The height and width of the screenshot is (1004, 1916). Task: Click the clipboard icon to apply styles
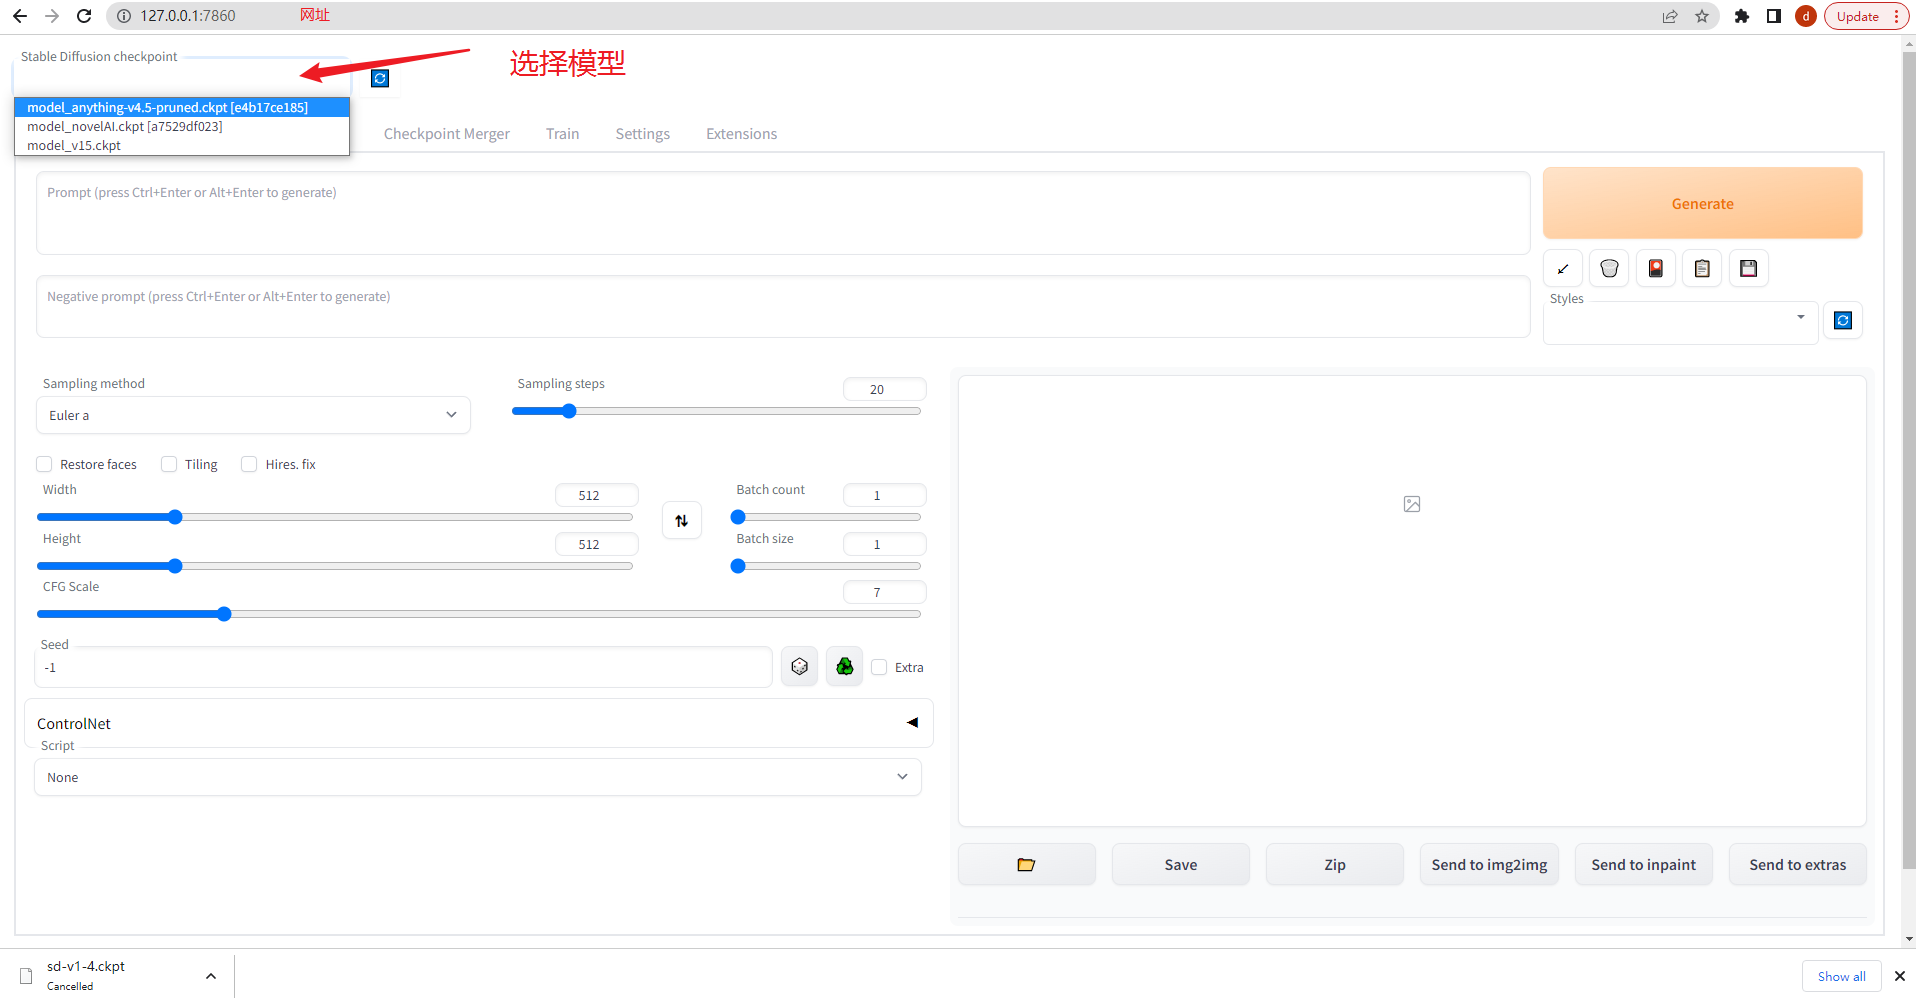click(x=1702, y=269)
